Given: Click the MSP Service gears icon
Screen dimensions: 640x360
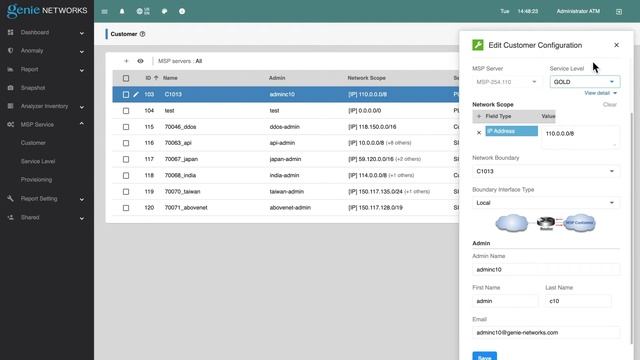Looking at the screenshot, I should (x=11, y=124).
